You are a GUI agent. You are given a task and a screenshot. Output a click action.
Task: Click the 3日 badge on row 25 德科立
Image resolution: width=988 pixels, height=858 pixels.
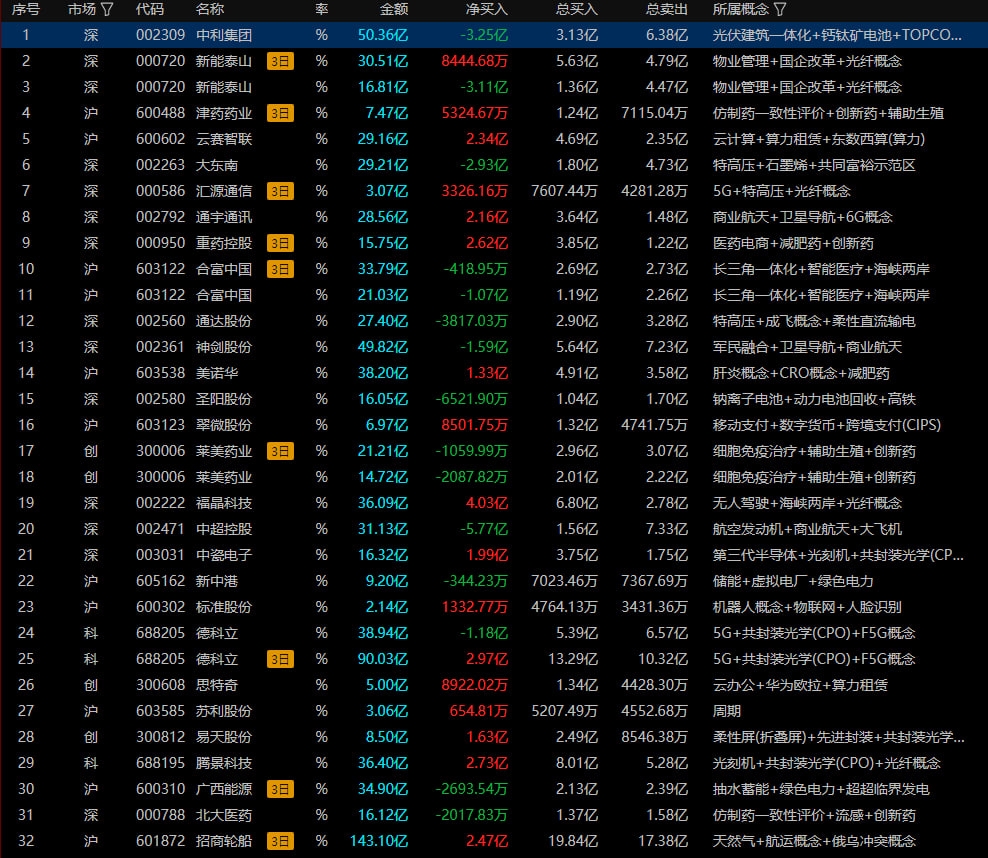(280, 659)
